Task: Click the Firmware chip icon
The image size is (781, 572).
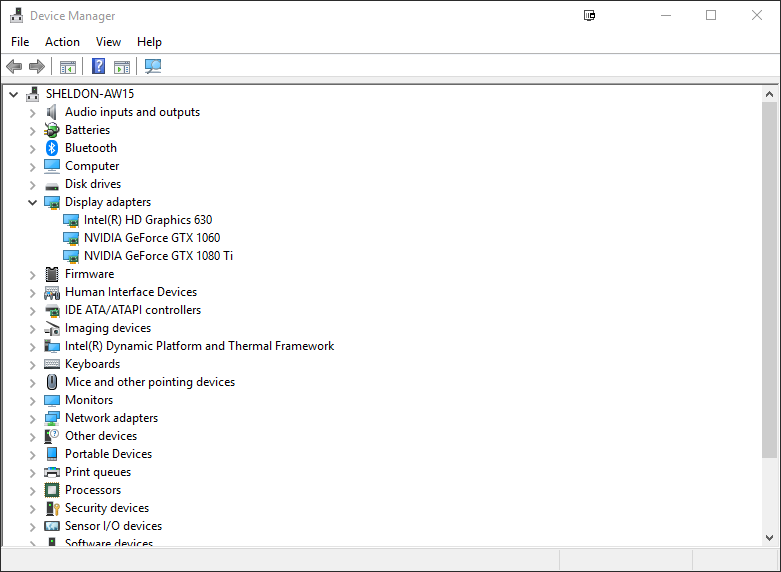Action: pos(52,274)
